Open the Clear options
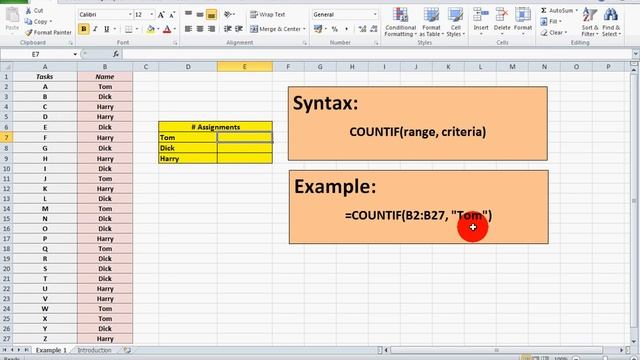 click(553, 33)
